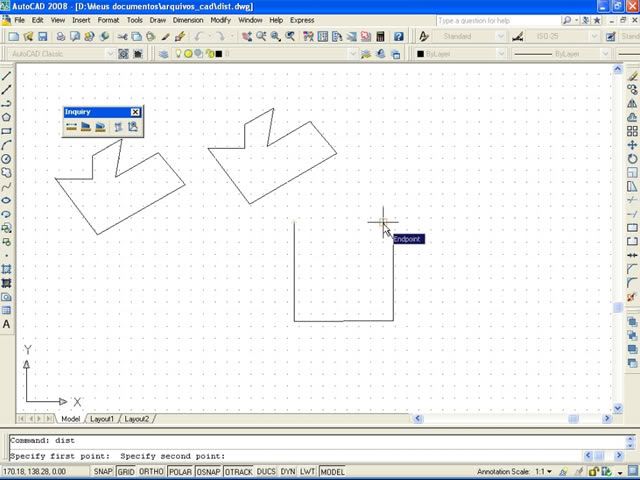Toggle ORTHO mode in status bar

pos(151,471)
